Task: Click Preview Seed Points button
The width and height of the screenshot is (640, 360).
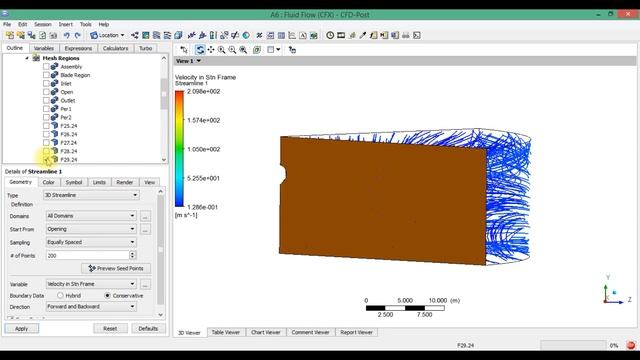Action: [x=116, y=268]
